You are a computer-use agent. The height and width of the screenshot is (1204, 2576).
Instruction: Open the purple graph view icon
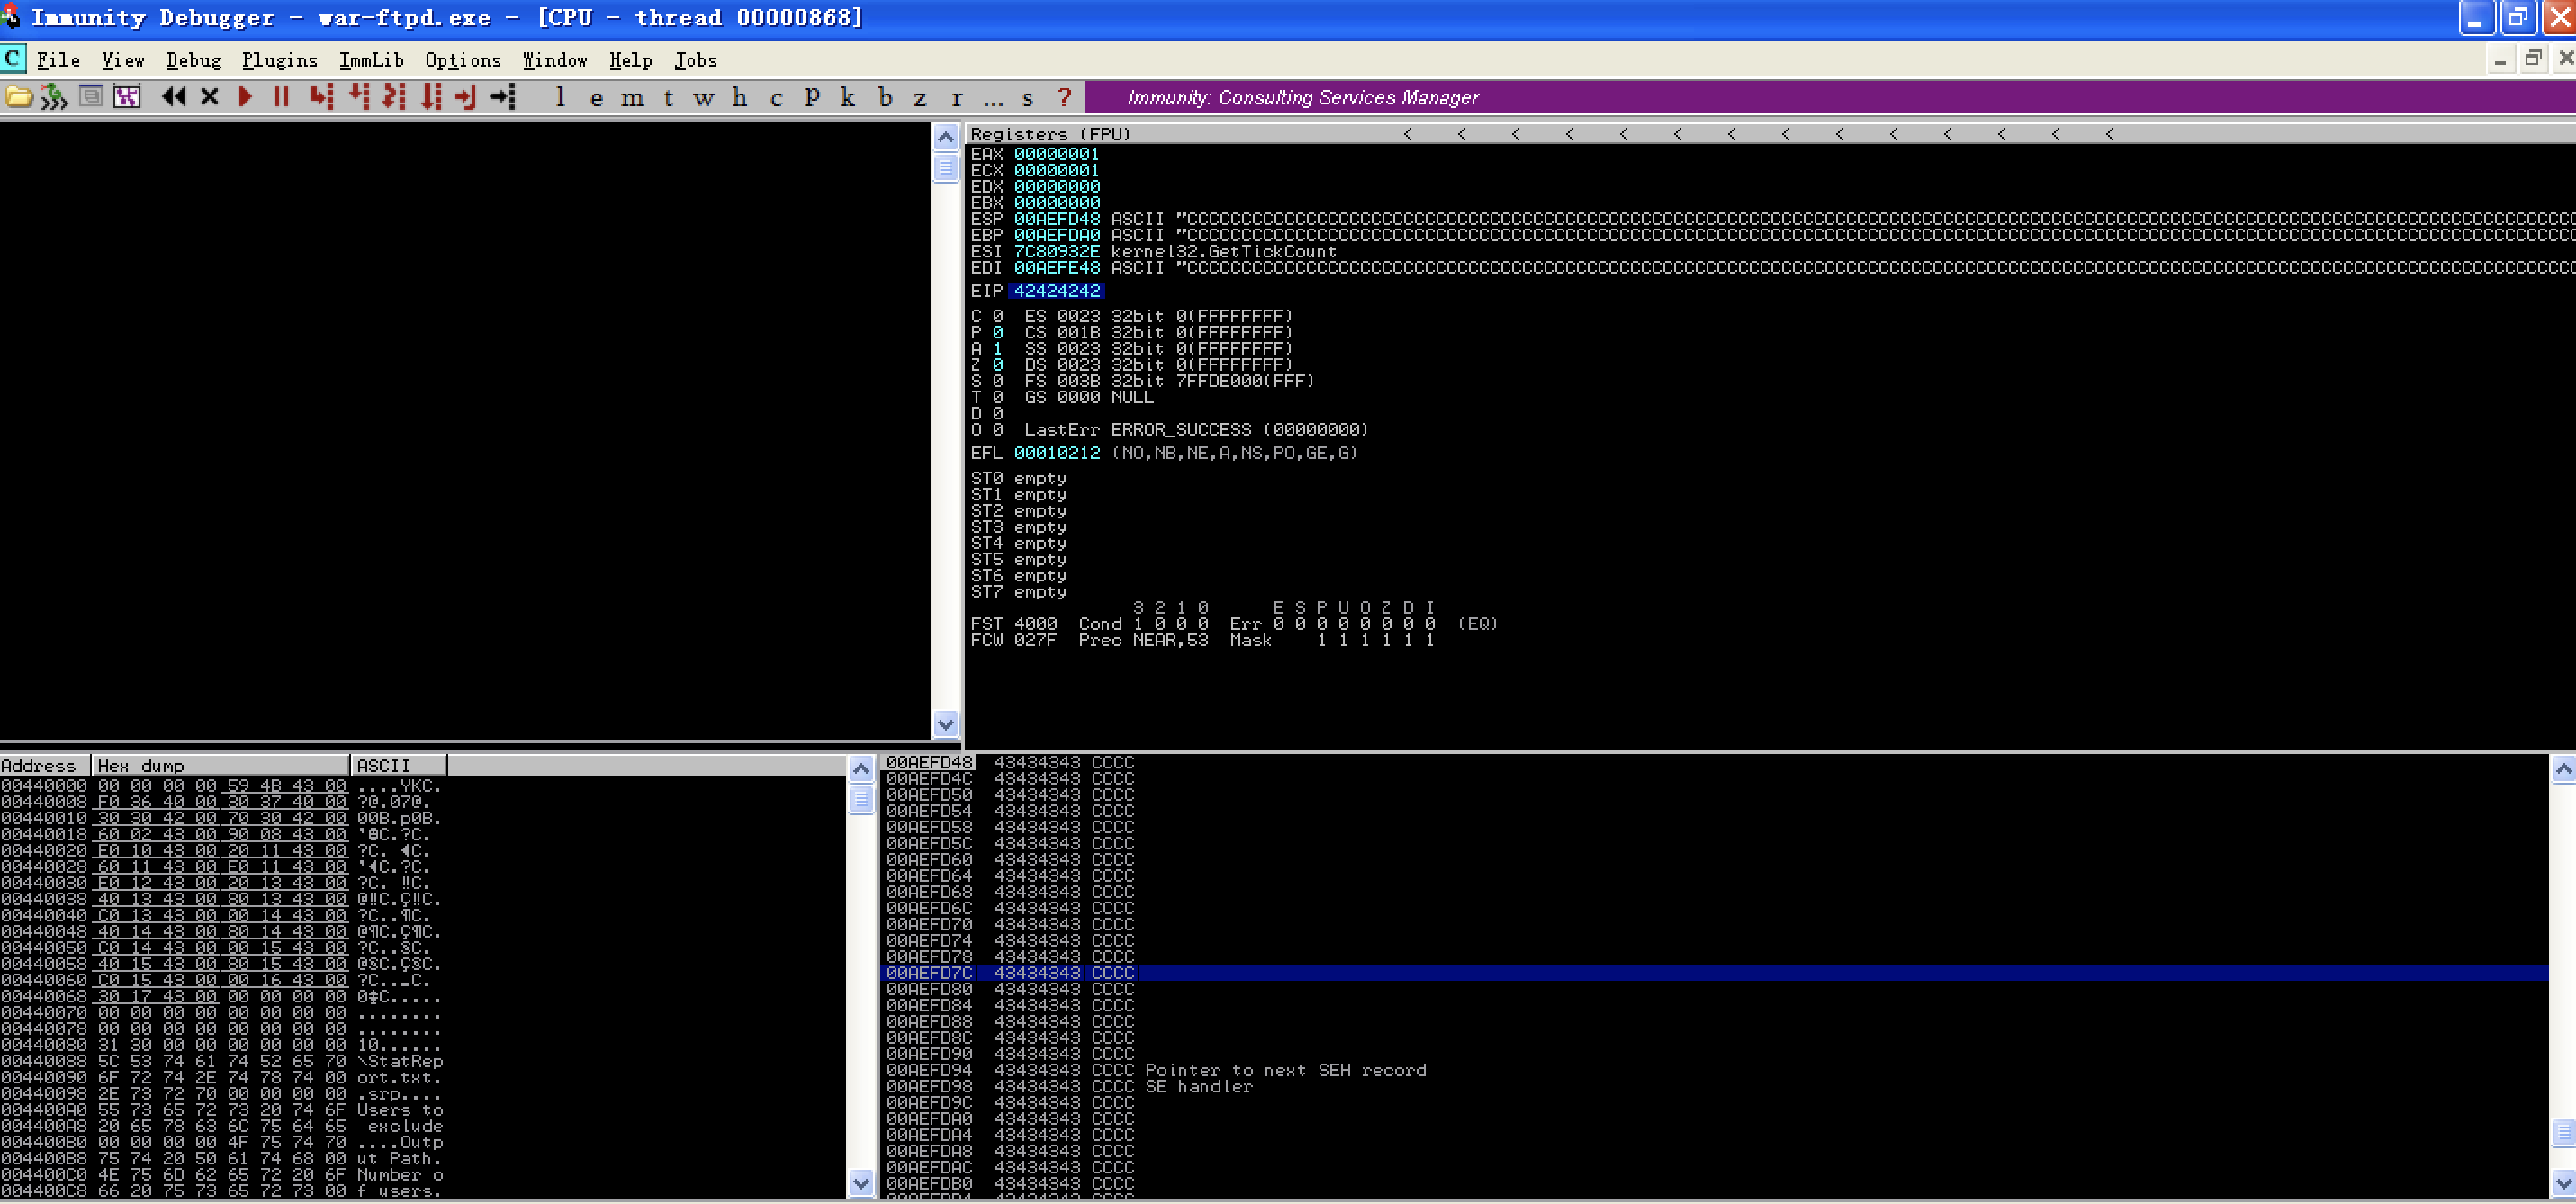[127, 97]
